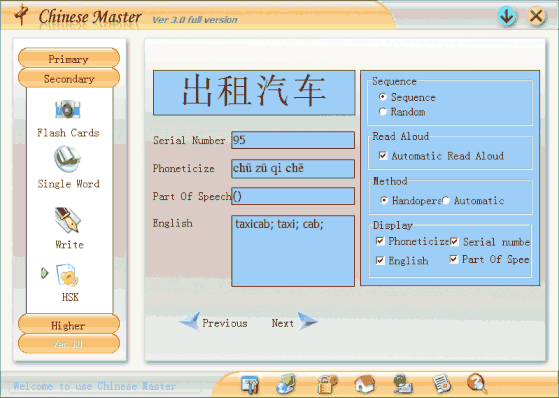The image size is (559, 398).
Task: Switch to the Secondary level tab
Action: 69,78
